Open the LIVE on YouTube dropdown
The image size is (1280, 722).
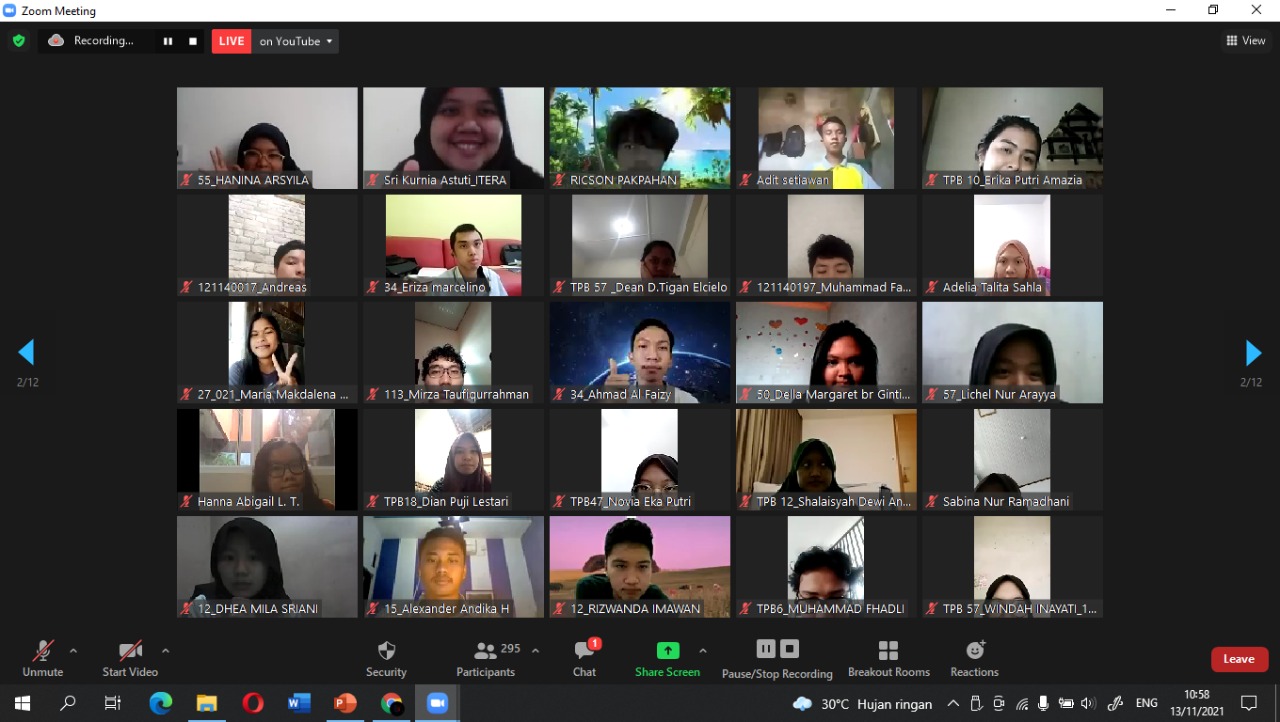tap(296, 41)
